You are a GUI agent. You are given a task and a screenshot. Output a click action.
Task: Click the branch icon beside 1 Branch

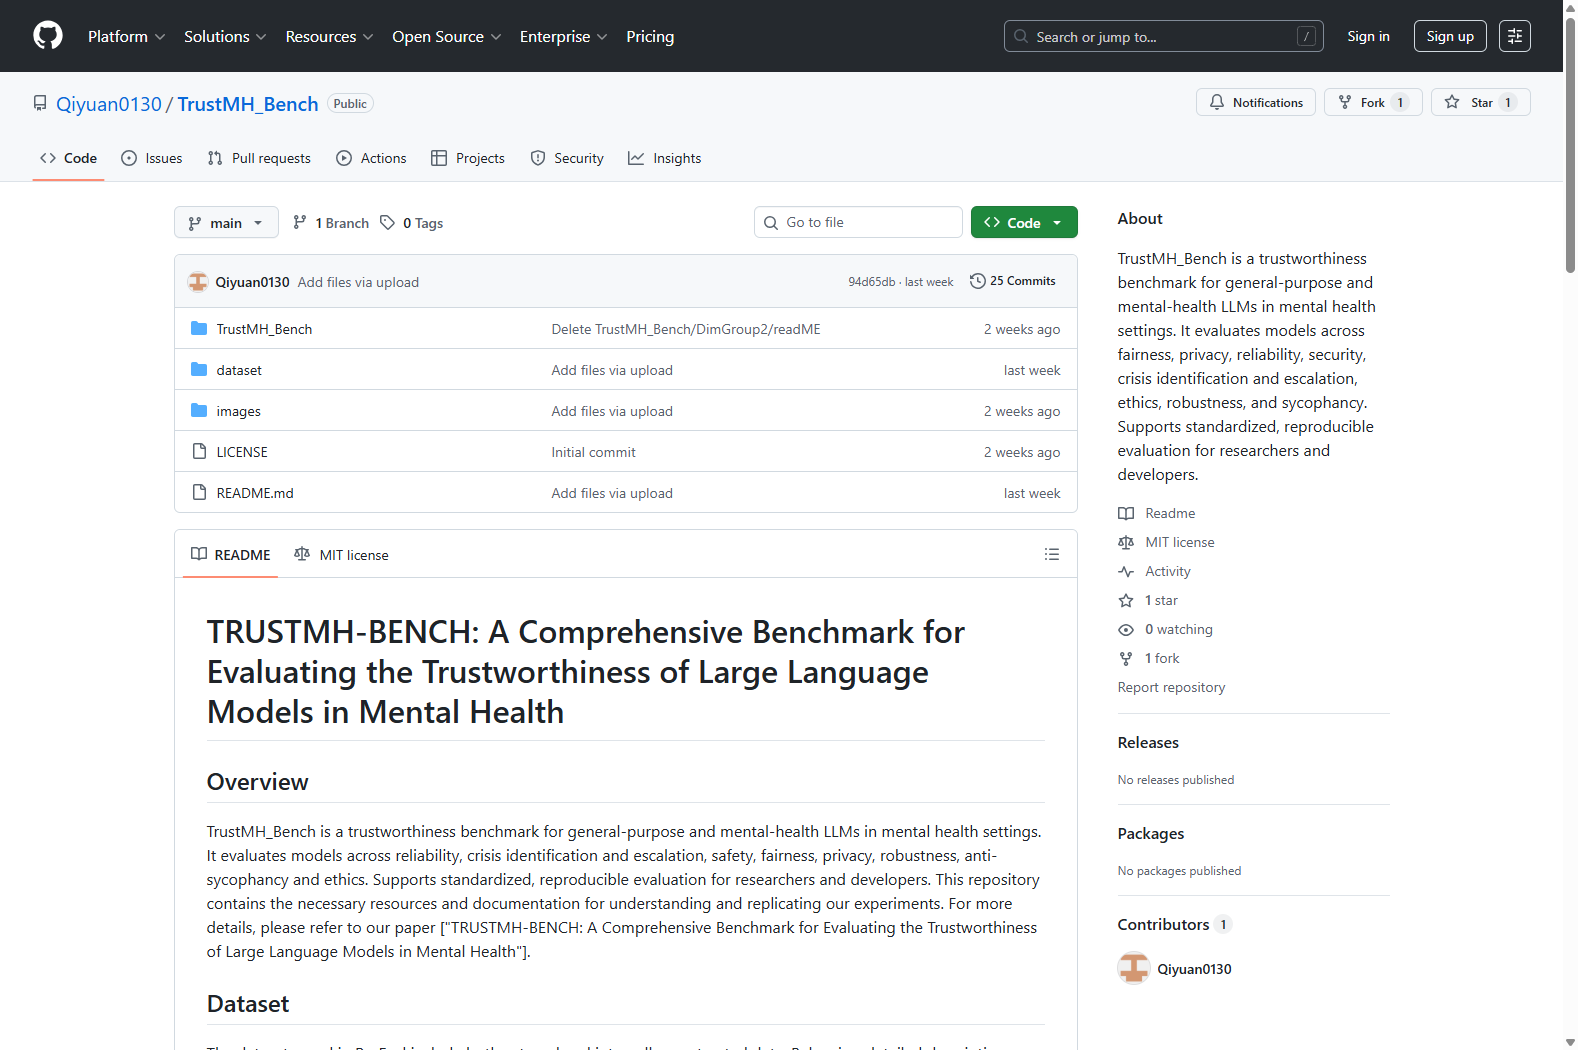point(300,223)
